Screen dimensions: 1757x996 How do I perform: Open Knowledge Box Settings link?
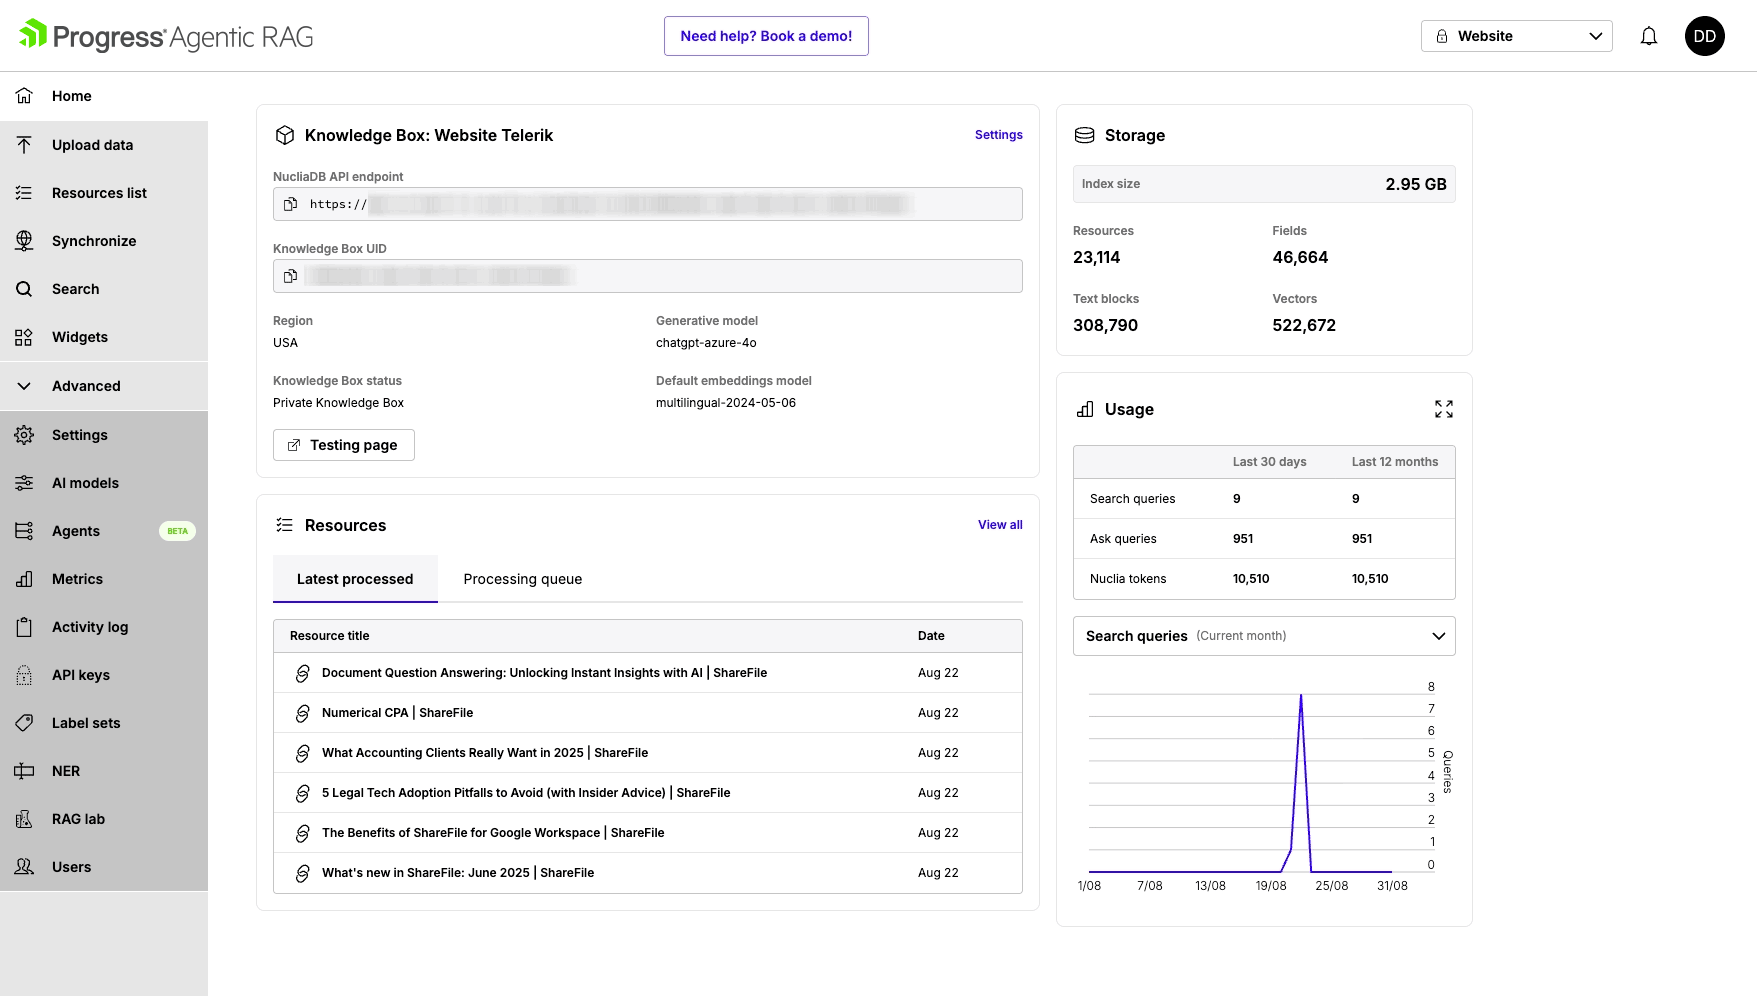click(x=998, y=135)
